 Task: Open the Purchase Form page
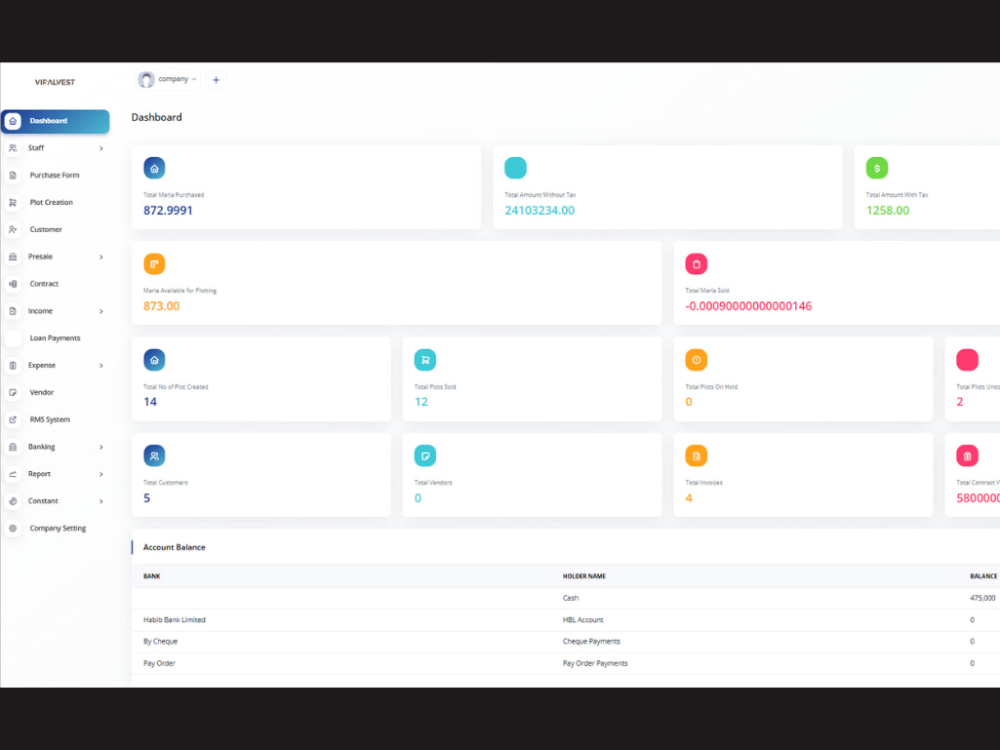(x=54, y=175)
